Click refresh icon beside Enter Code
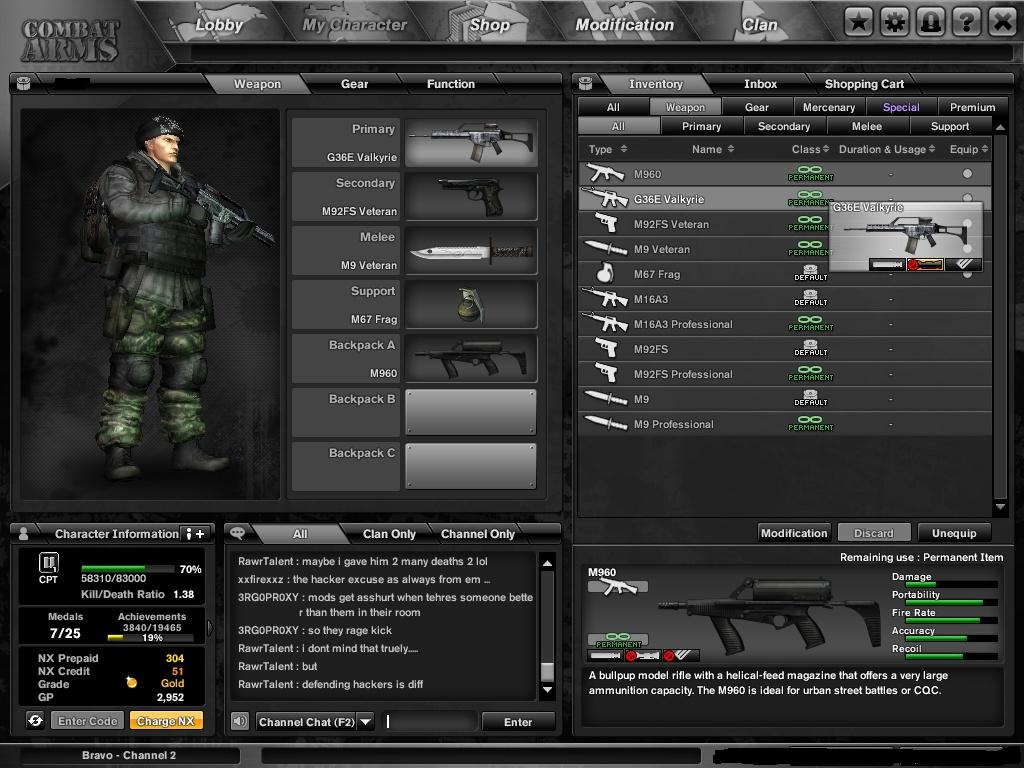The height and width of the screenshot is (768, 1024). click(x=35, y=720)
